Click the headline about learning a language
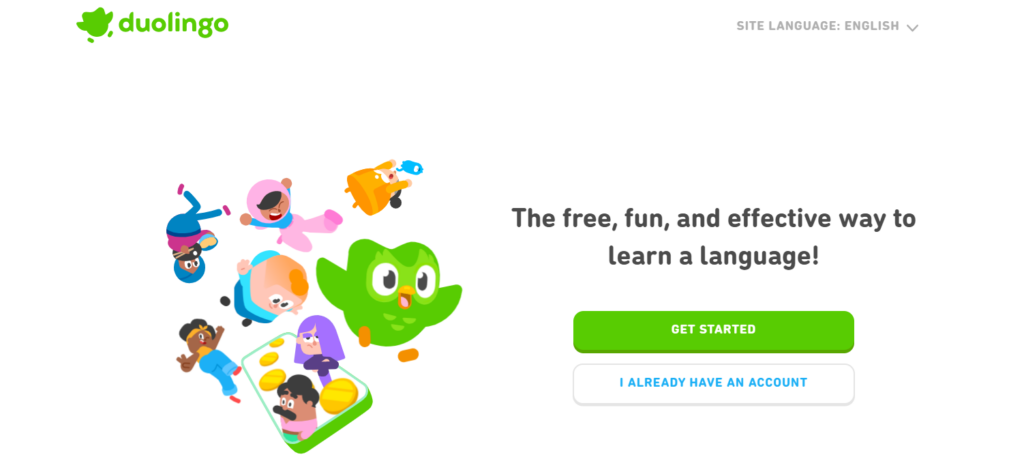Viewport: 1024px width, 474px height. (713, 236)
